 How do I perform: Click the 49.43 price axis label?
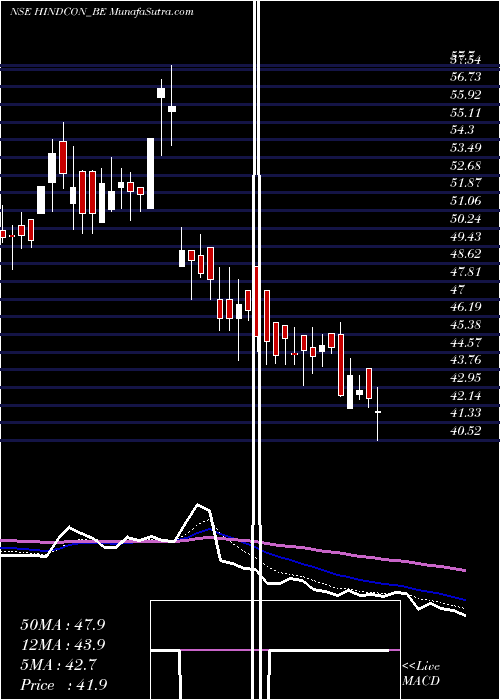[x=466, y=236]
